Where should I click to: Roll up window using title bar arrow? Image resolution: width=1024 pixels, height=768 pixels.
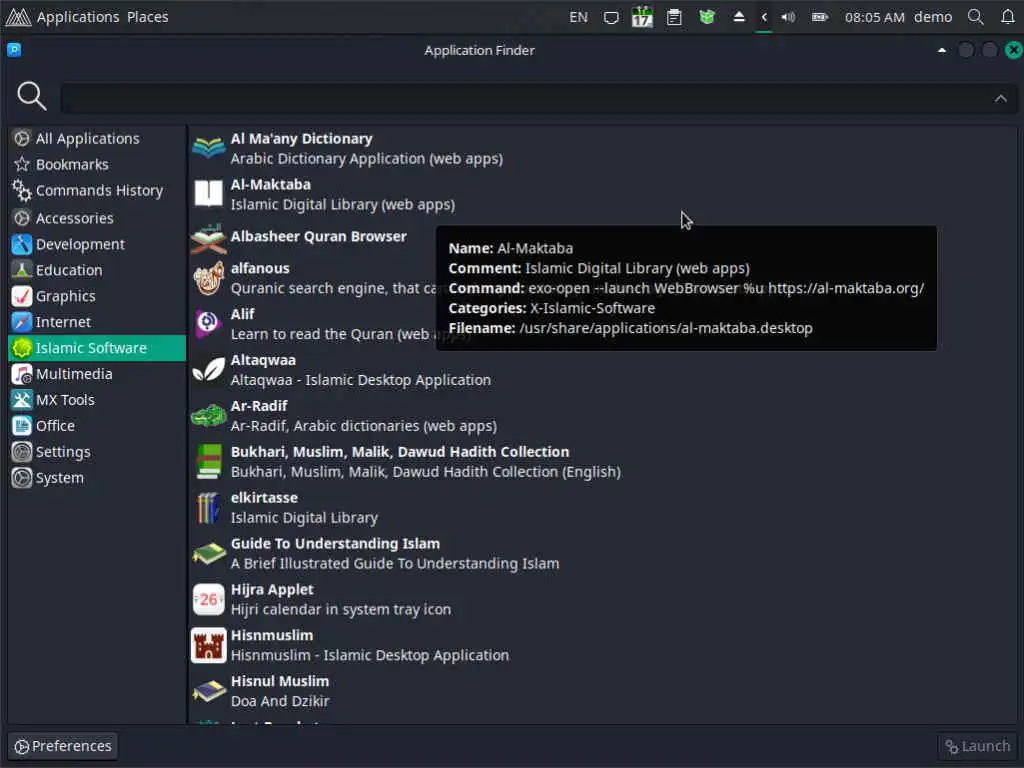[x=941, y=50]
